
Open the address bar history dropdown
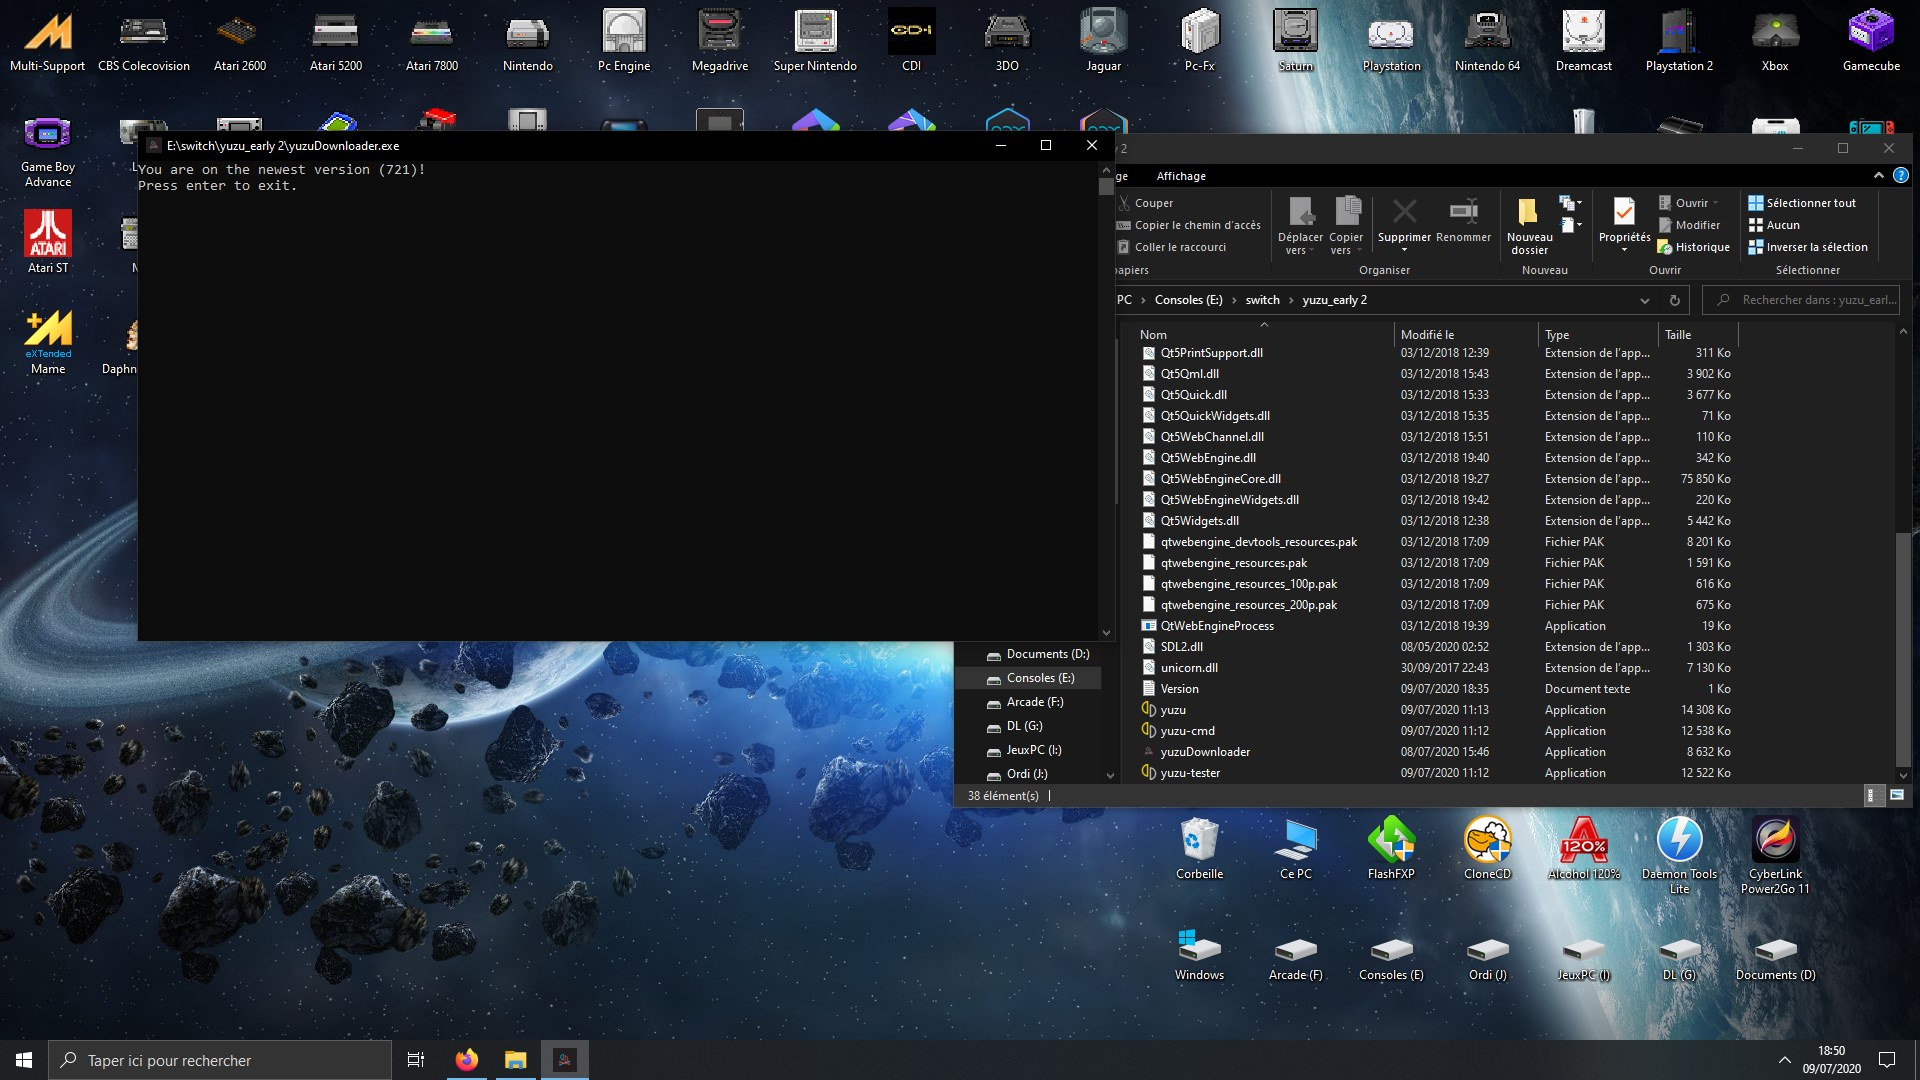pyautogui.click(x=1644, y=300)
